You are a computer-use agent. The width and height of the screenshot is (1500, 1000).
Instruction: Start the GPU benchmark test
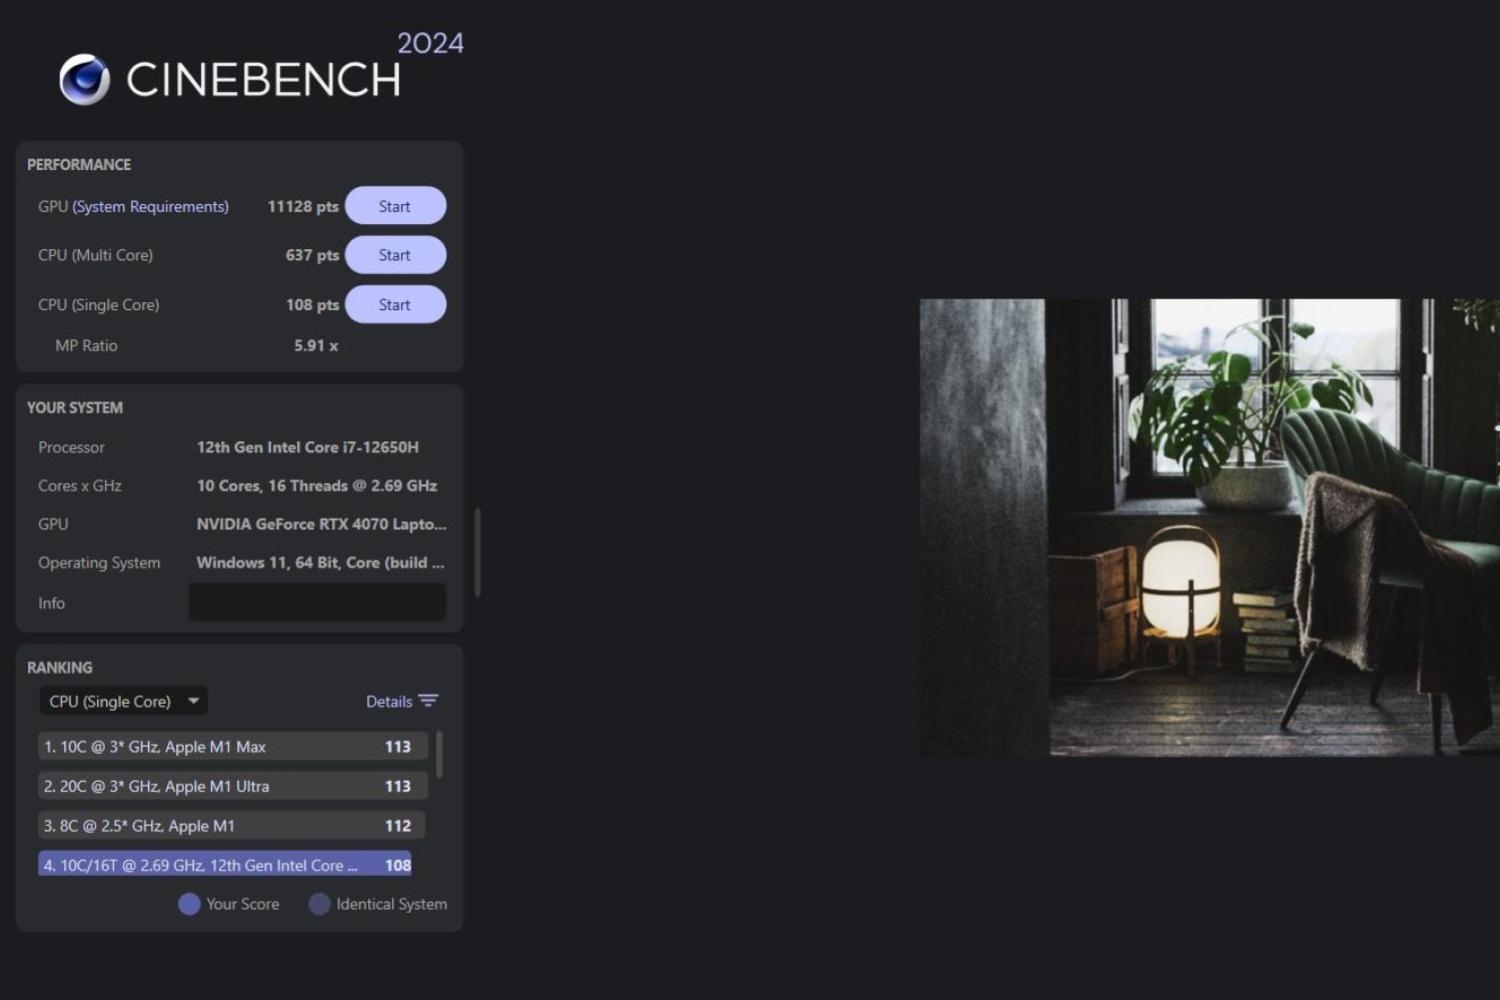pos(395,206)
